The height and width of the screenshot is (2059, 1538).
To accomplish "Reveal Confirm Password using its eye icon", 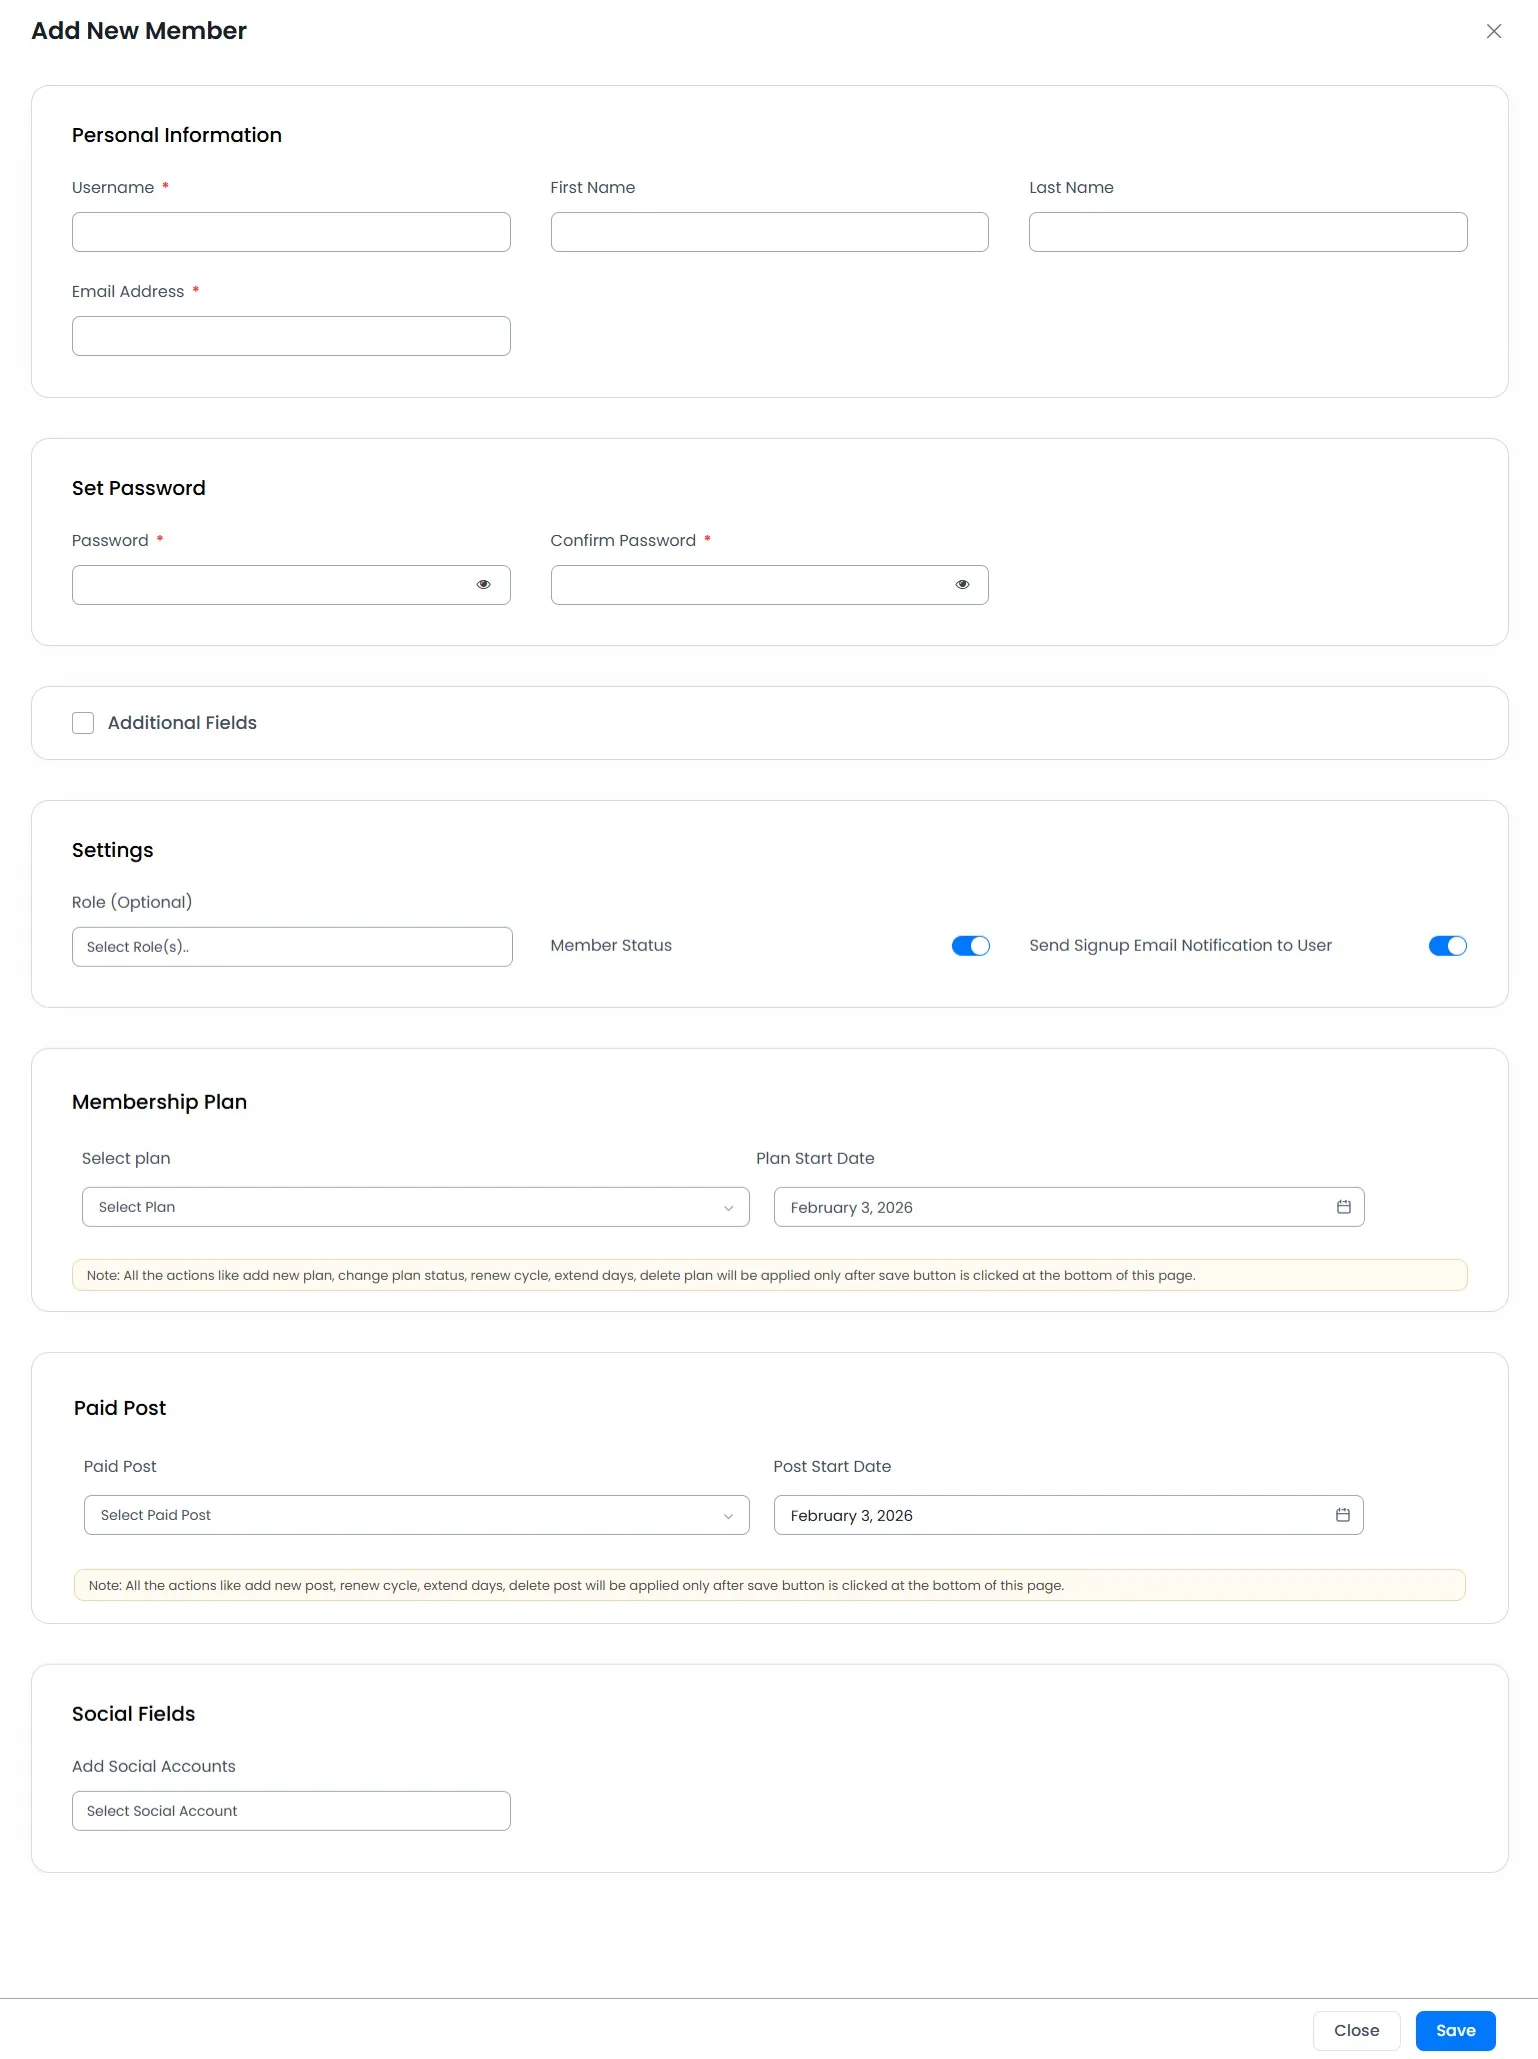I will (x=962, y=585).
